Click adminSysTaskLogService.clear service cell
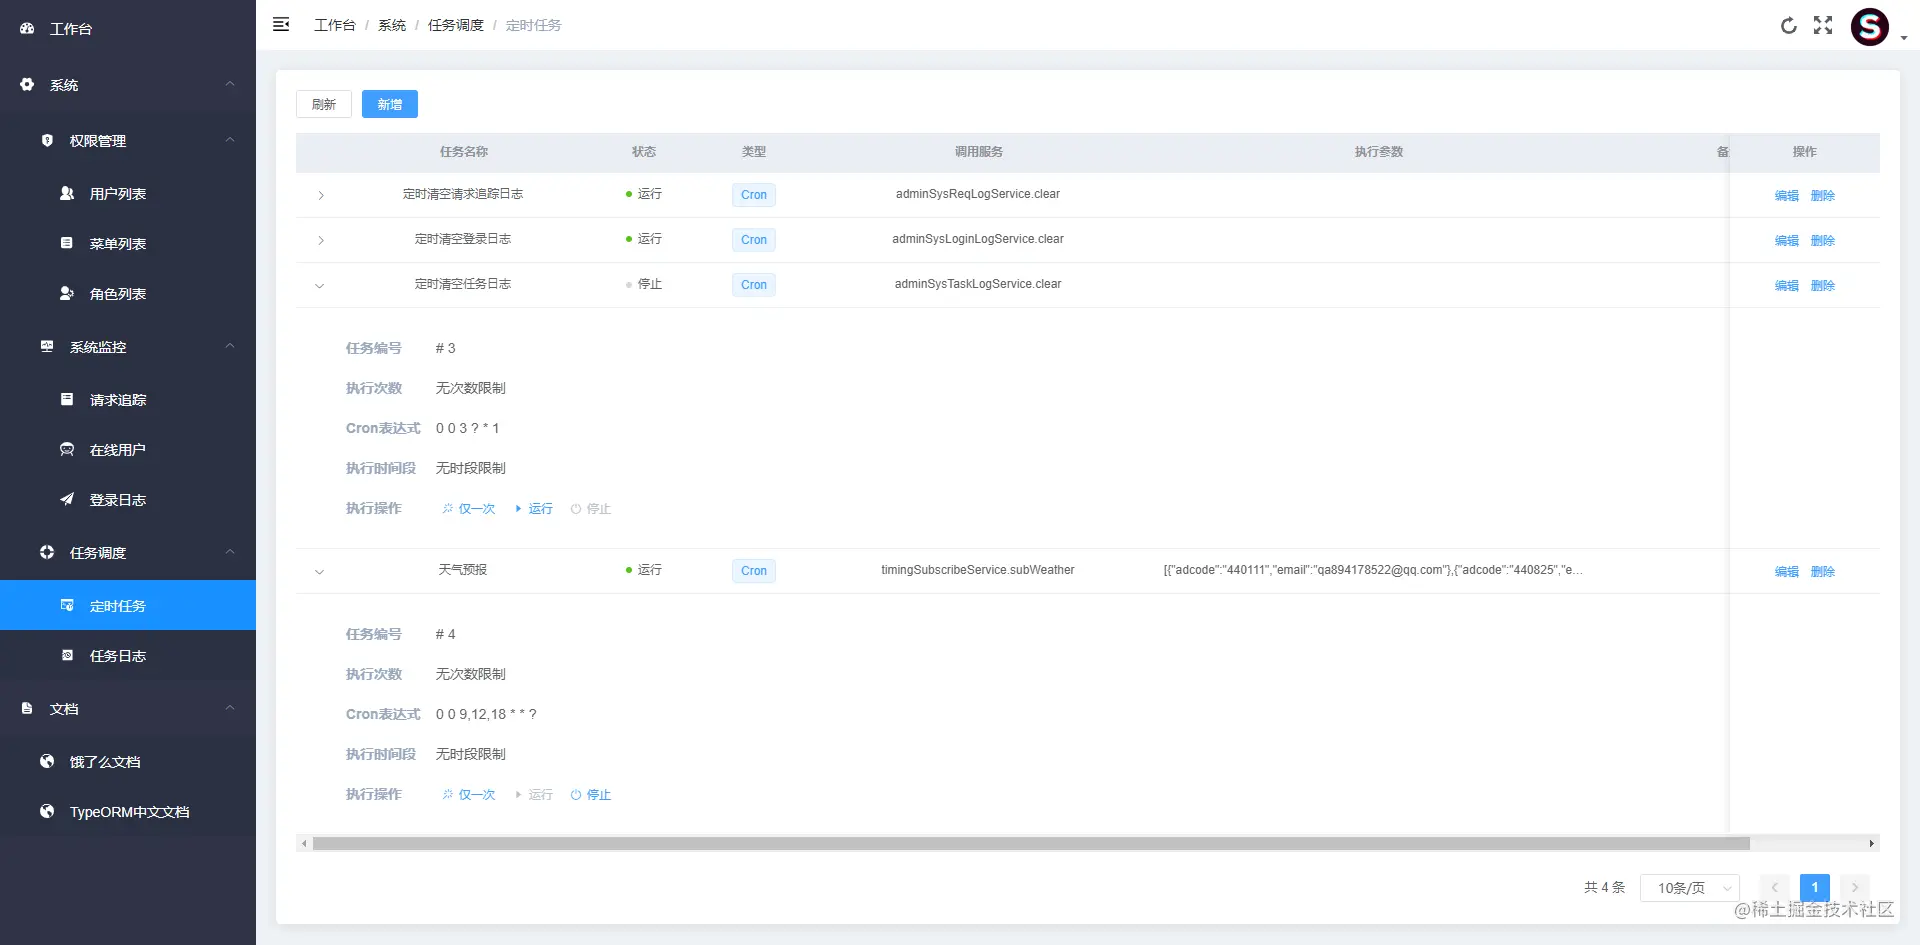The image size is (1920, 945). point(978,284)
